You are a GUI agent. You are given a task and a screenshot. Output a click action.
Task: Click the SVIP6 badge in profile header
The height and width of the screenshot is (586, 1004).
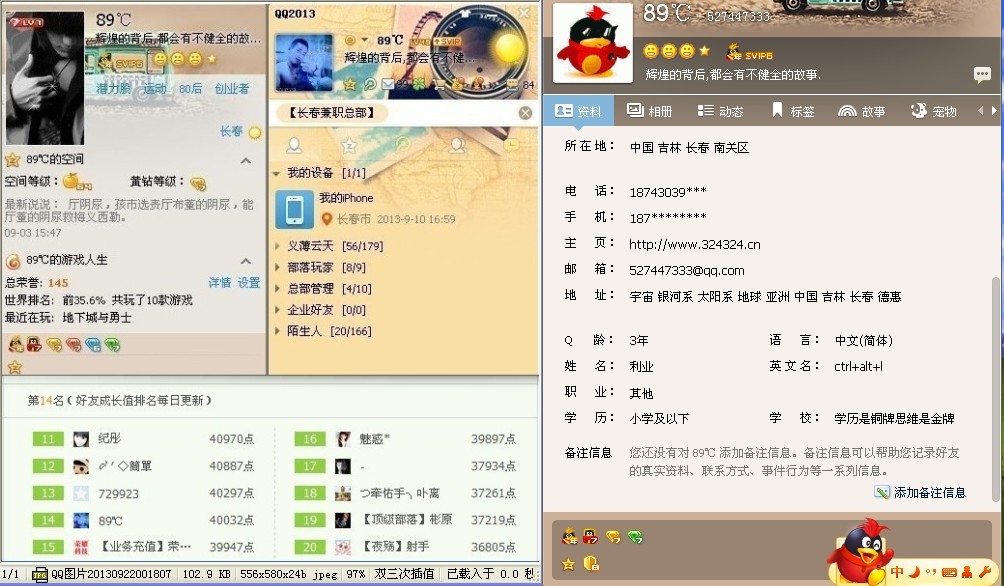749,53
